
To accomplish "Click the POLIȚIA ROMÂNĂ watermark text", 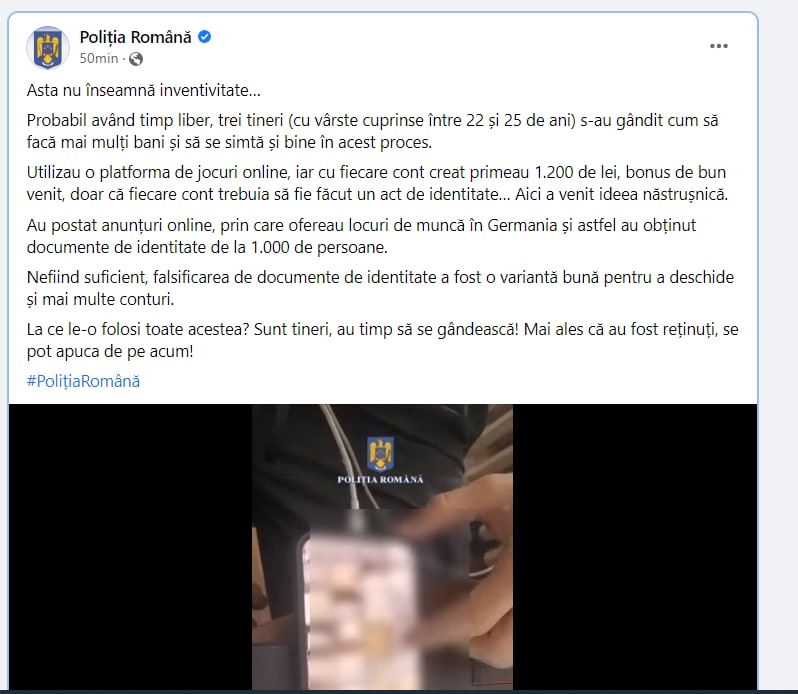I will (380, 479).
